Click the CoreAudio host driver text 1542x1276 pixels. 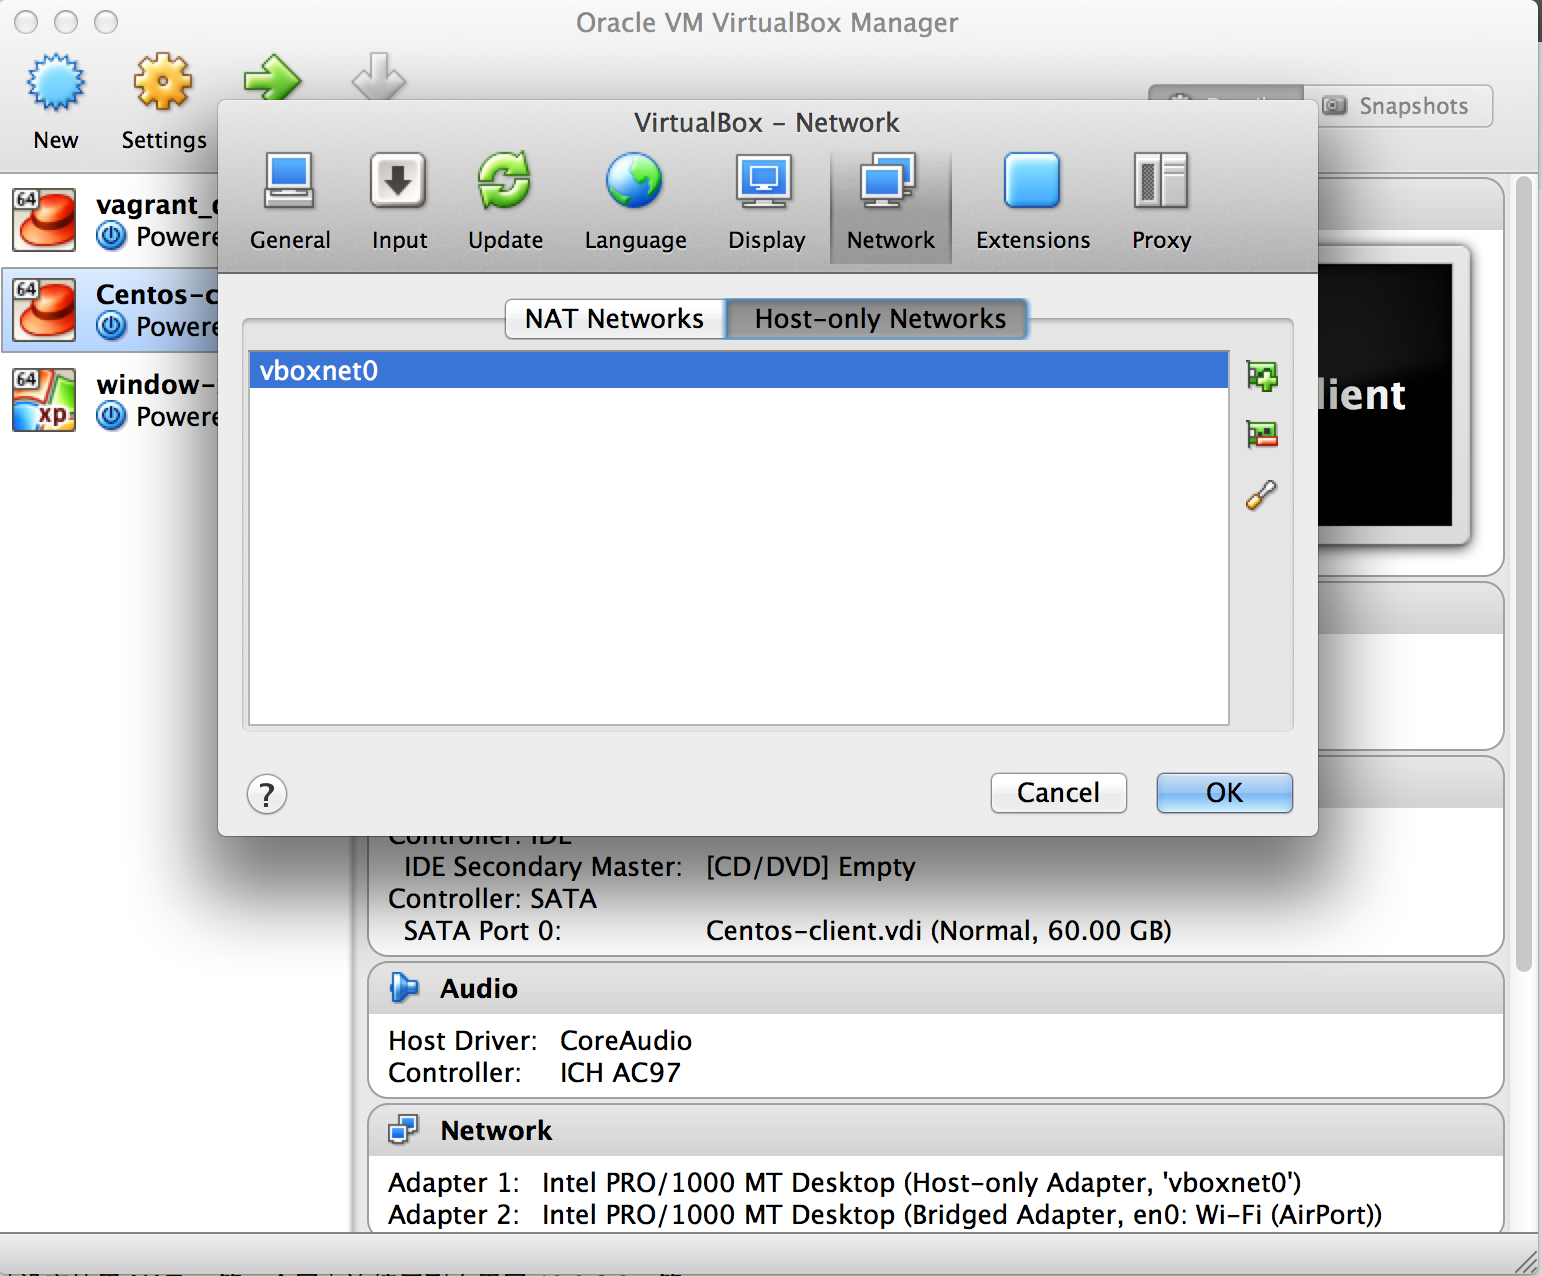(626, 1041)
